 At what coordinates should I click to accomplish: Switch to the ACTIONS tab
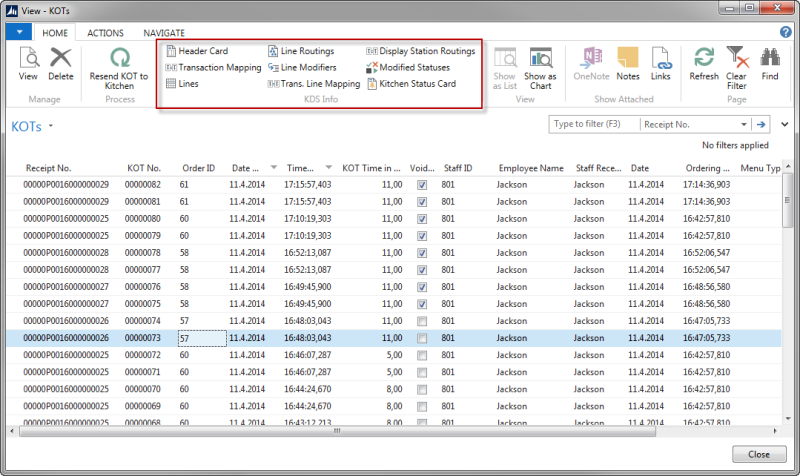point(105,33)
